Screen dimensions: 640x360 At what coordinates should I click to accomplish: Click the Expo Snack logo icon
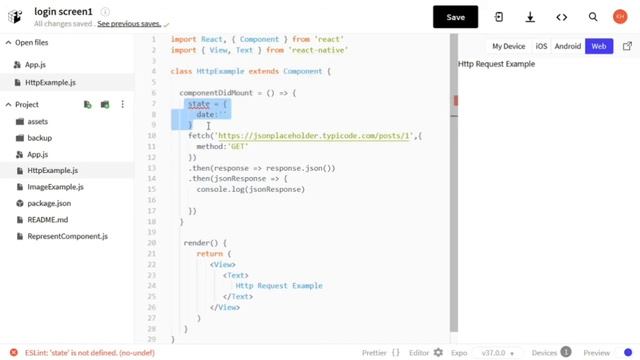click(15, 16)
